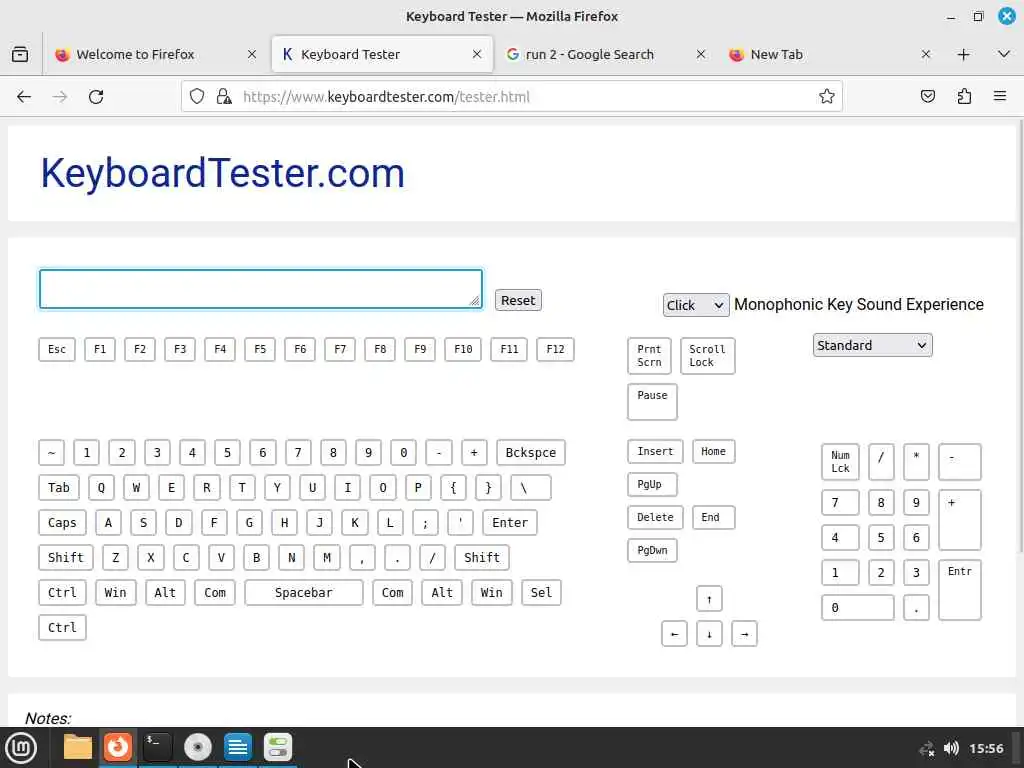
Task: Go back with the browser back arrow
Action: [x=24, y=97]
